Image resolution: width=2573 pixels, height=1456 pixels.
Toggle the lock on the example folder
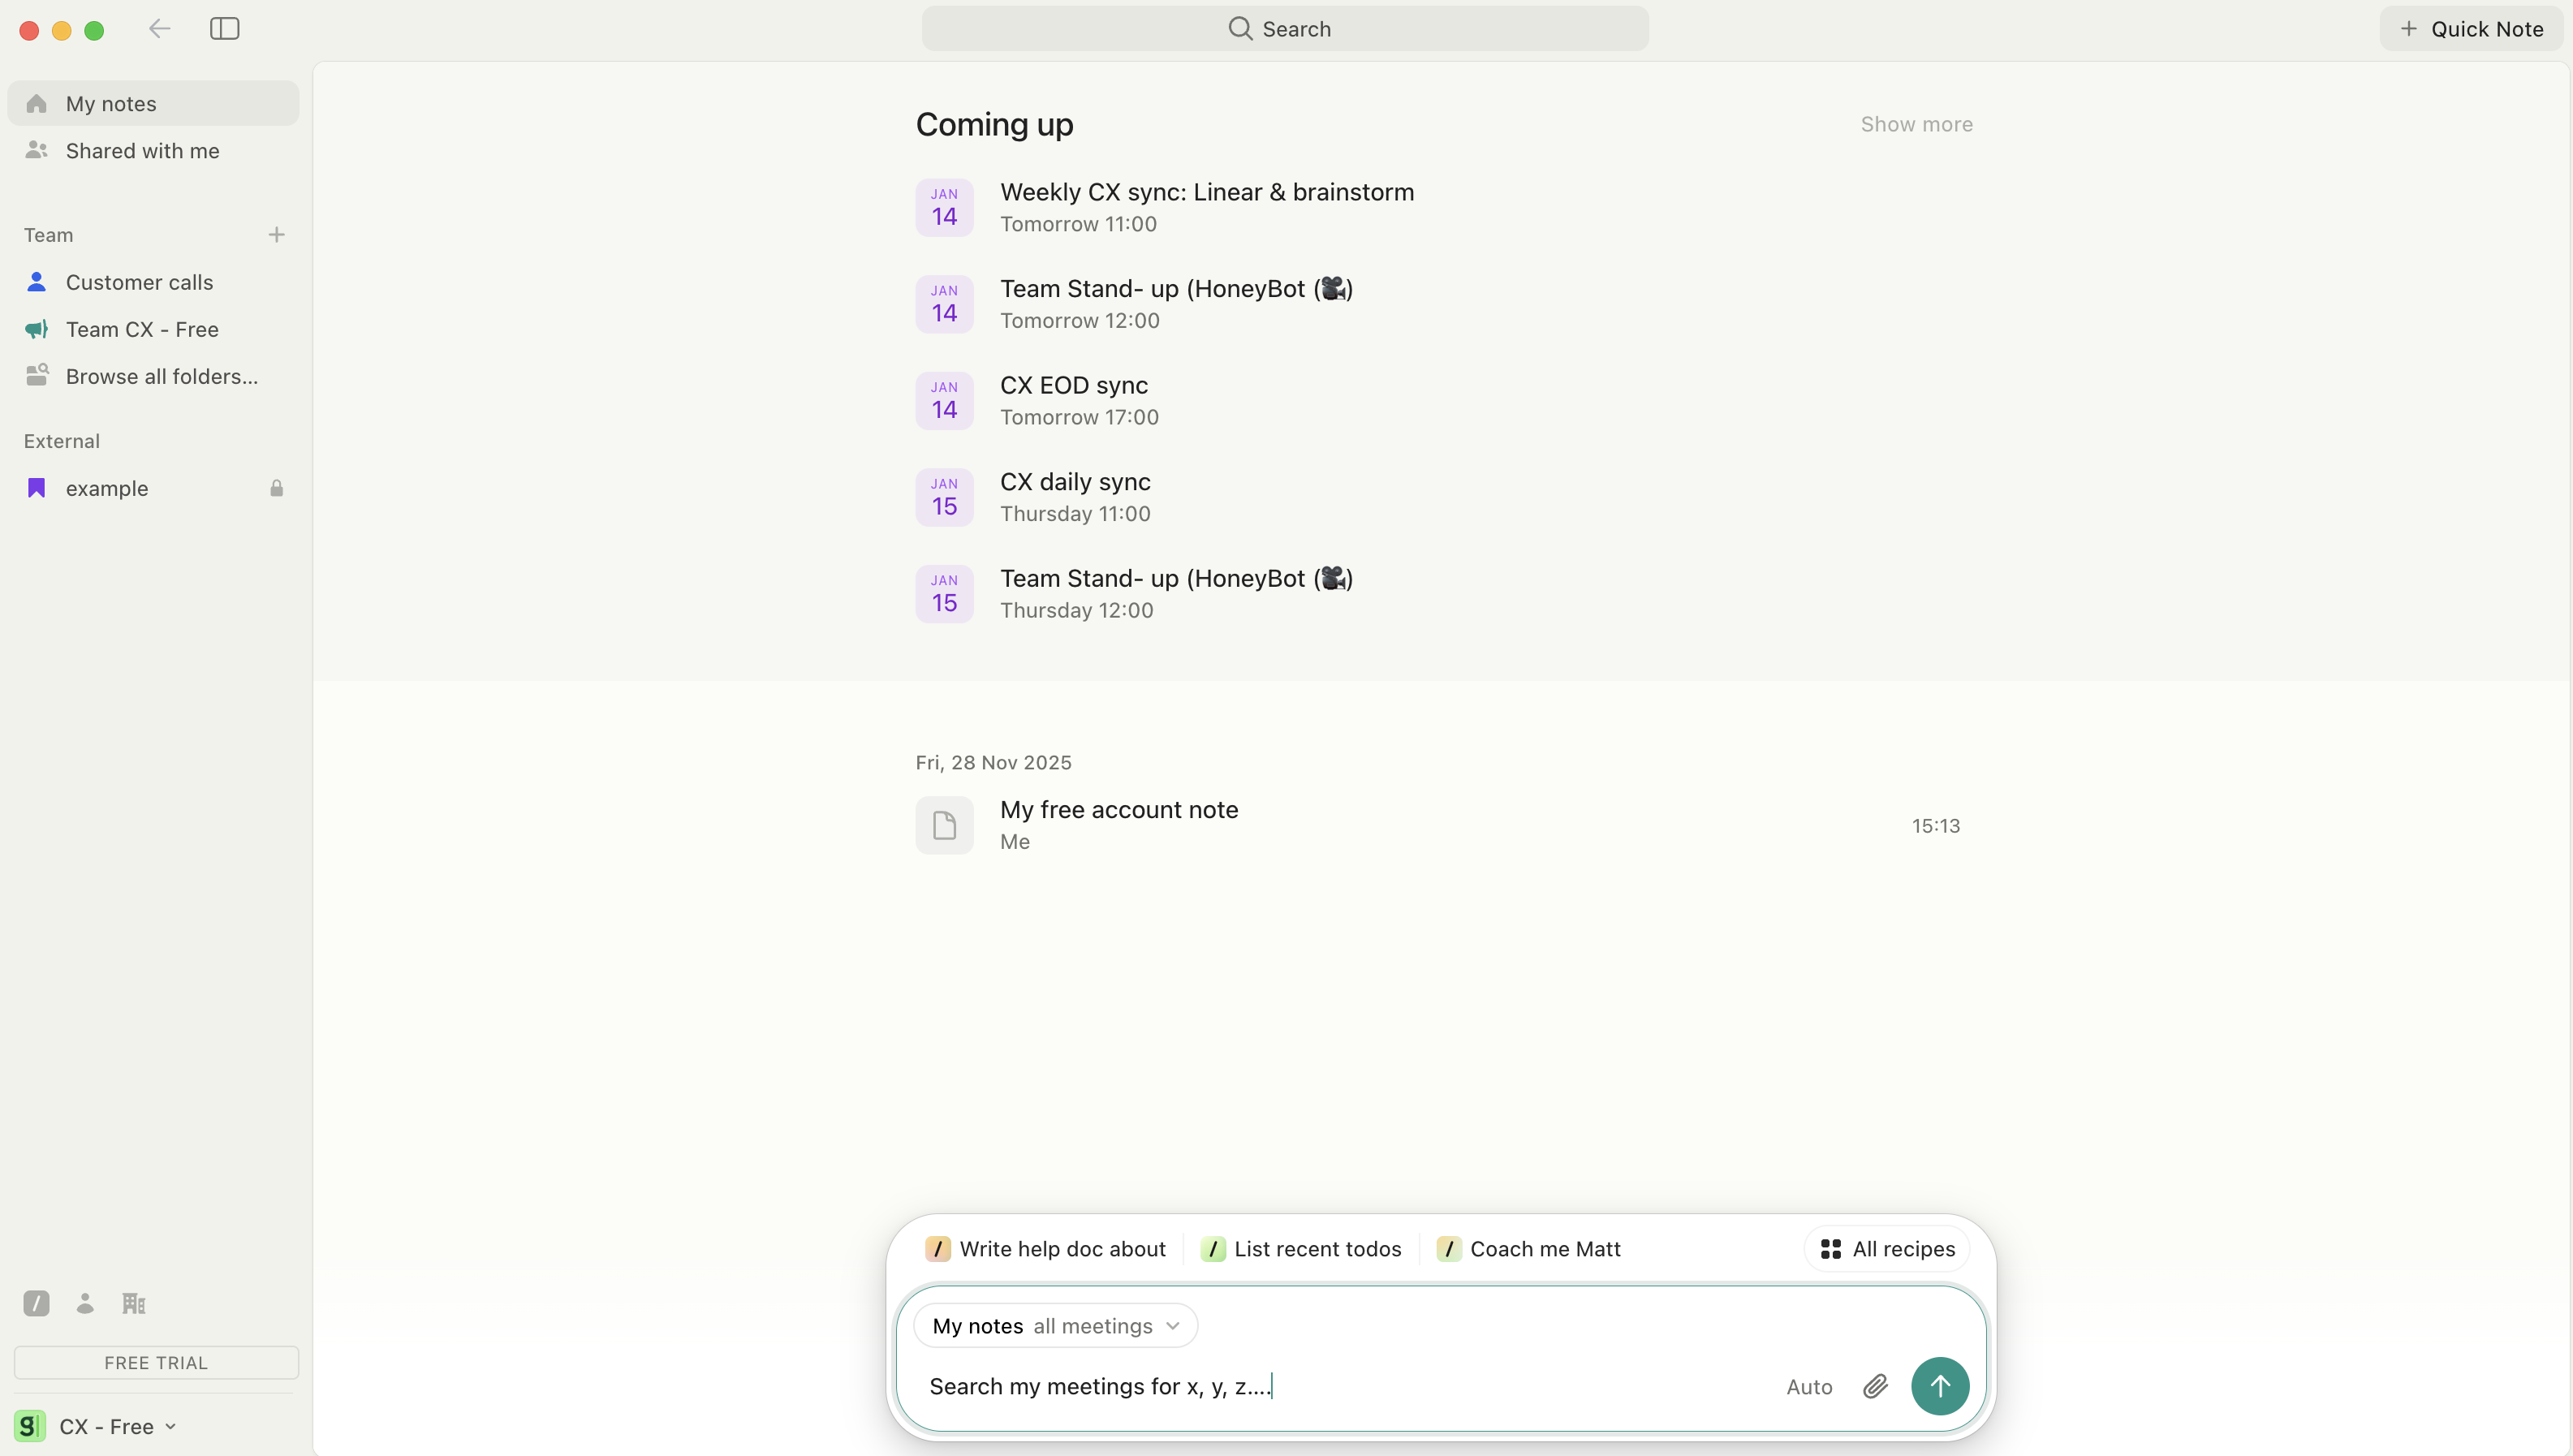pos(277,488)
